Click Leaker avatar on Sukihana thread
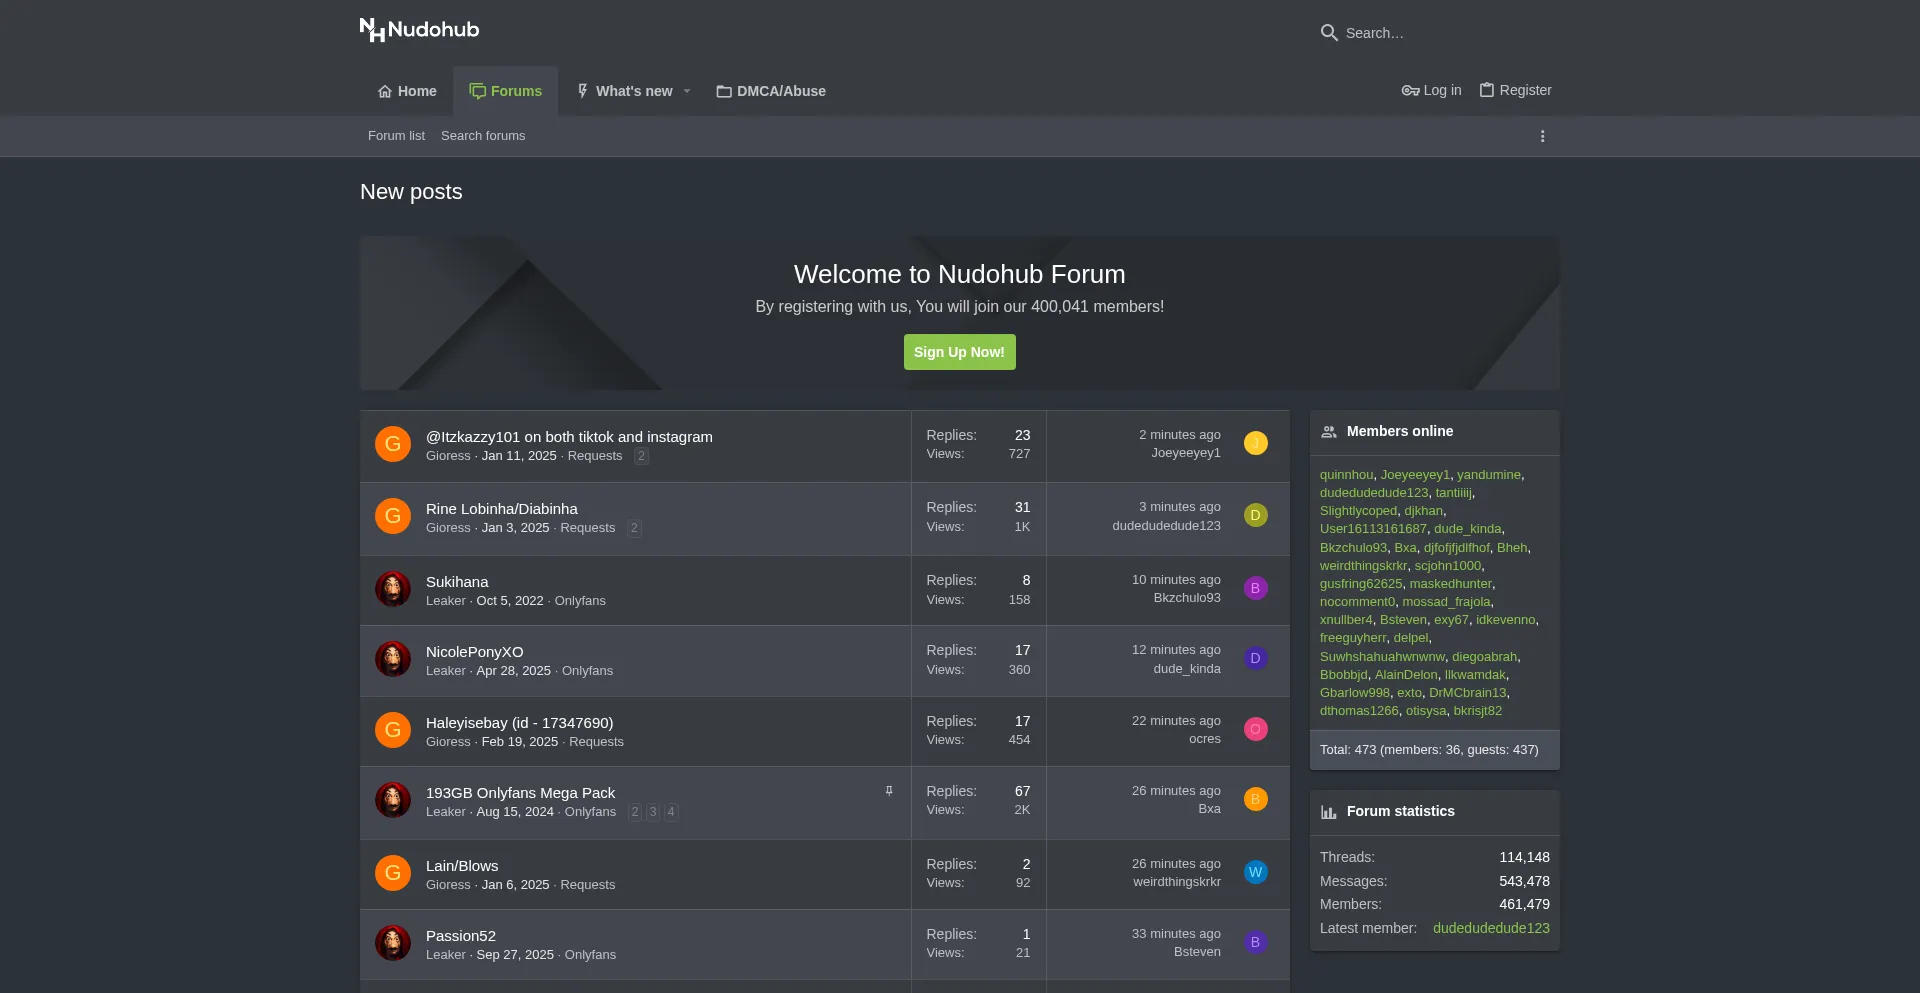The width and height of the screenshot is (1920, 993). tap(393, 589)
